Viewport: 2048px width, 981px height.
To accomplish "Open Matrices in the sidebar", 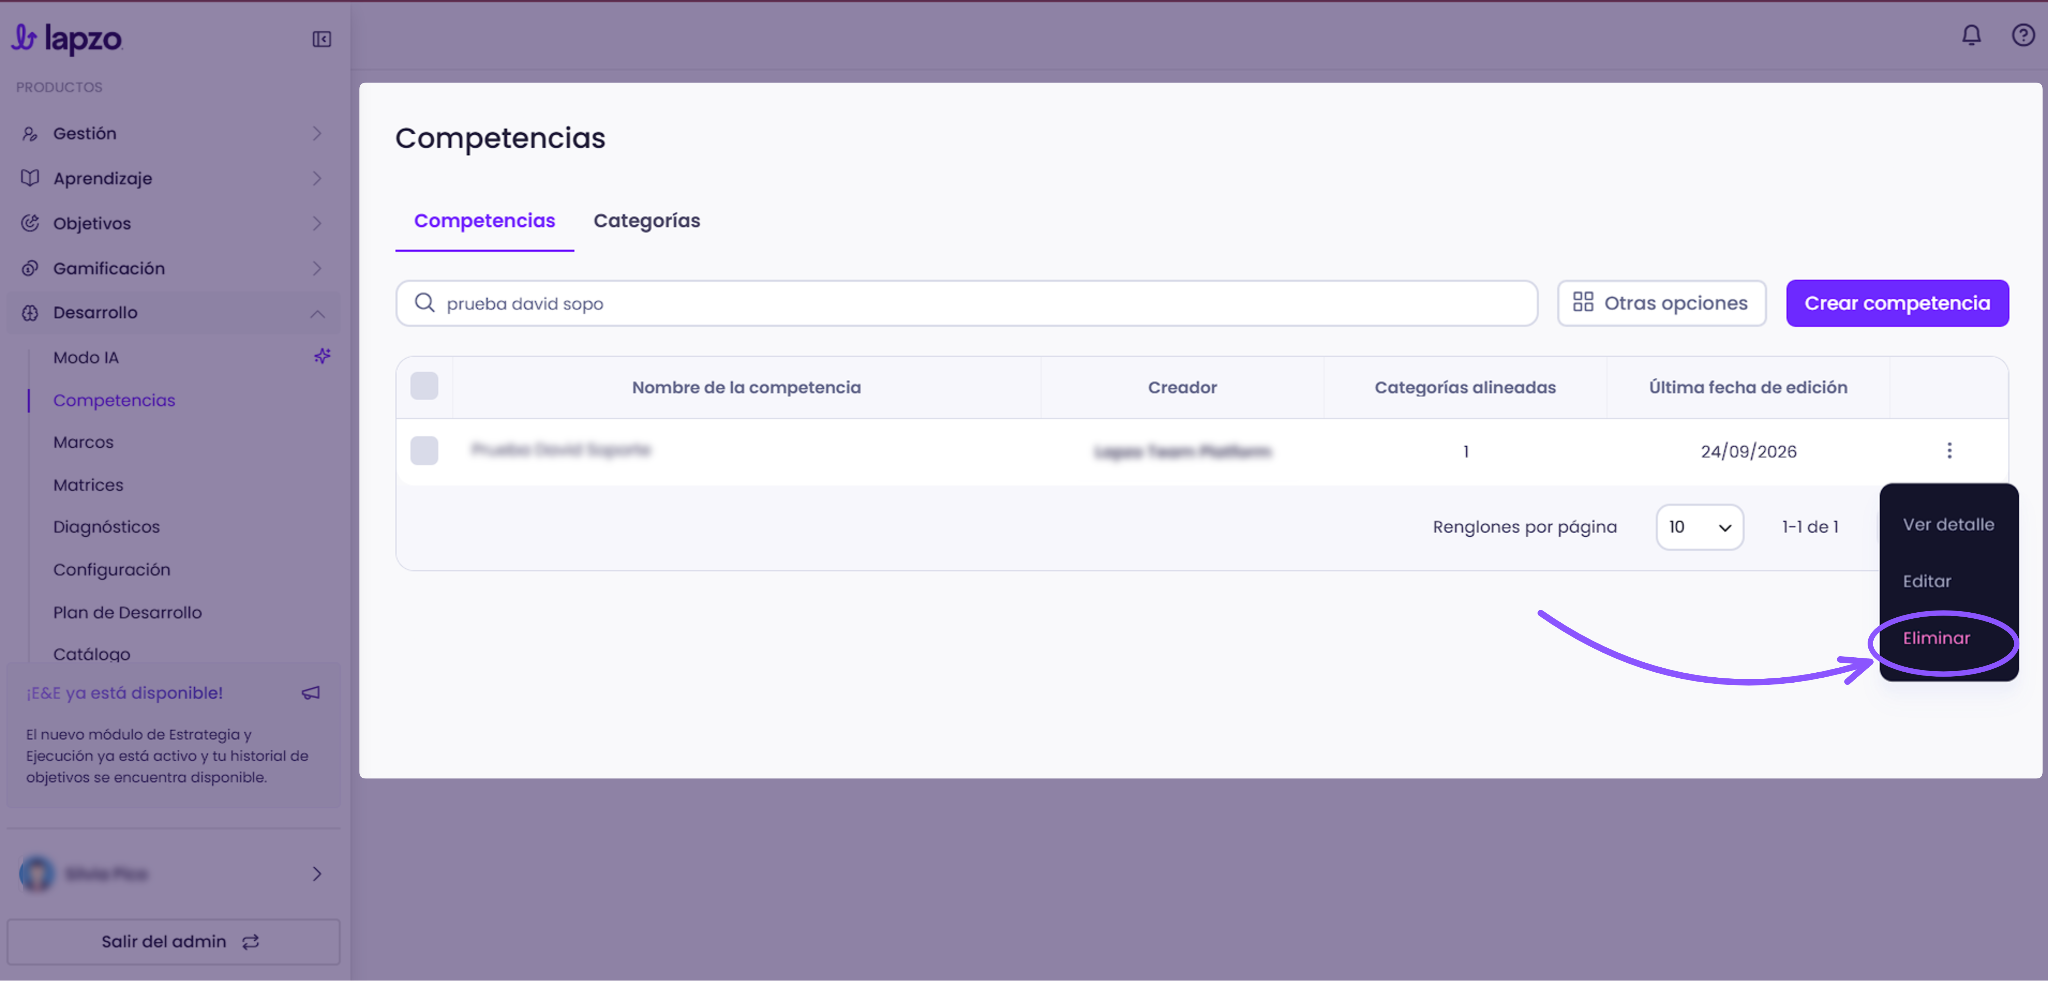I will (x=88, y=485).
